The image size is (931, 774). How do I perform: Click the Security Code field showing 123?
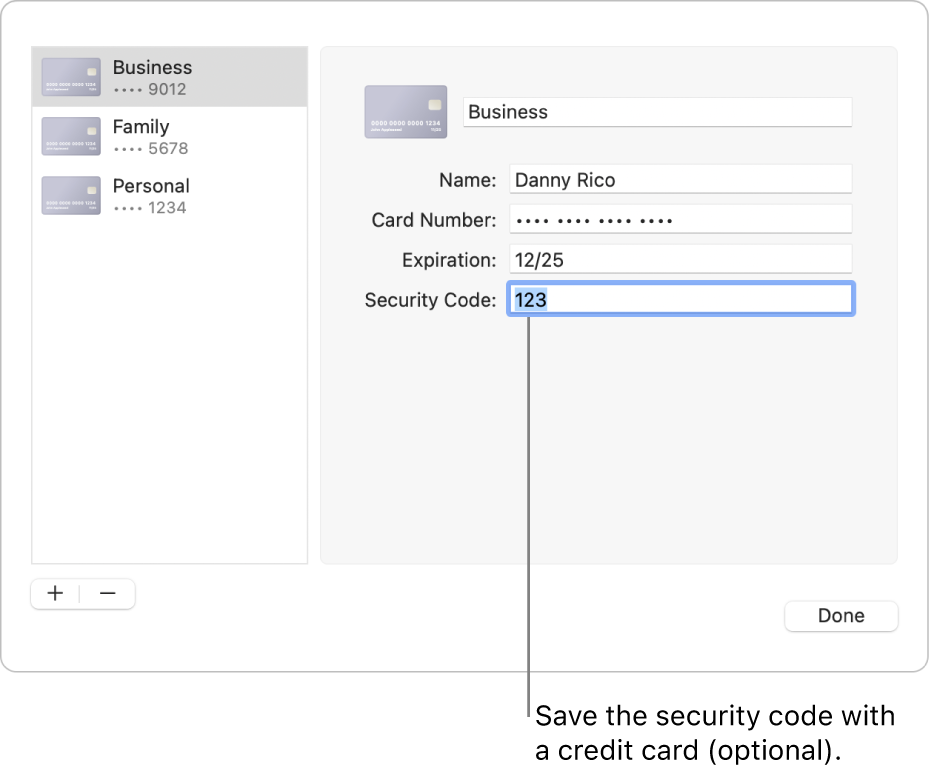coord(680,298)
